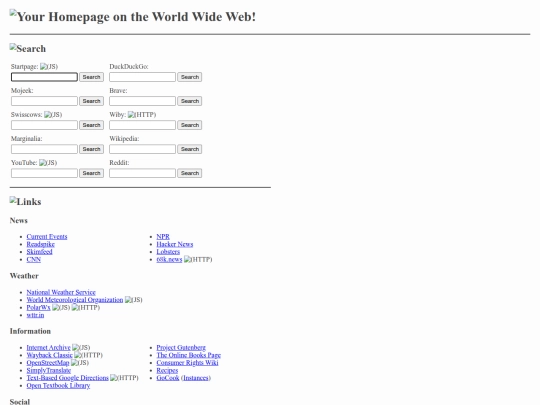Open the Wayback Classic link
Screen dimensions: 540x405
click(x=50, y=355)
